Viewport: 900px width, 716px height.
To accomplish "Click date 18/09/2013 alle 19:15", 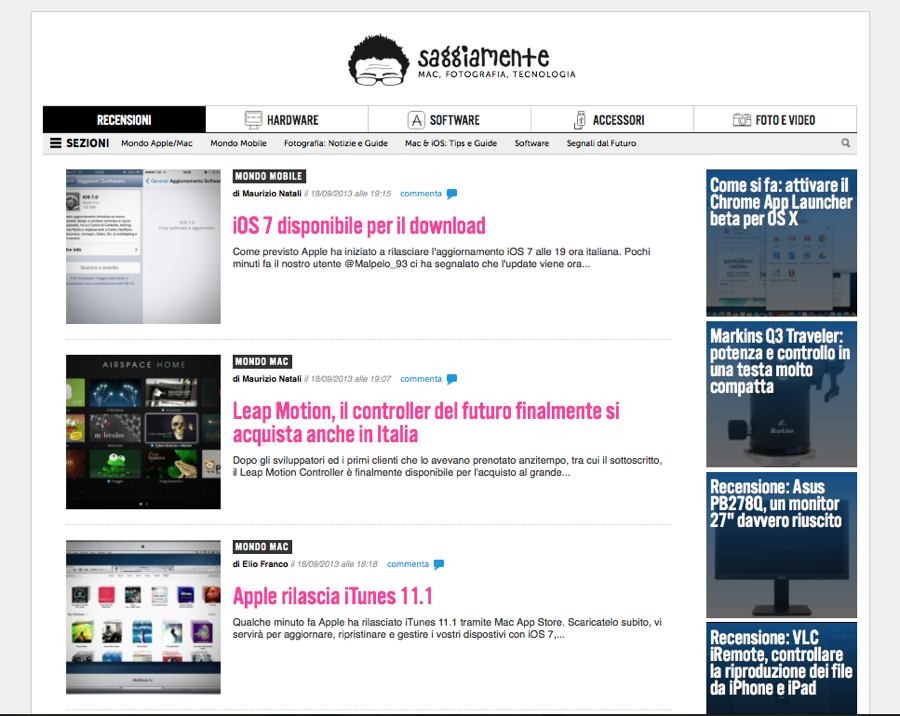I will tap(351, 193).
